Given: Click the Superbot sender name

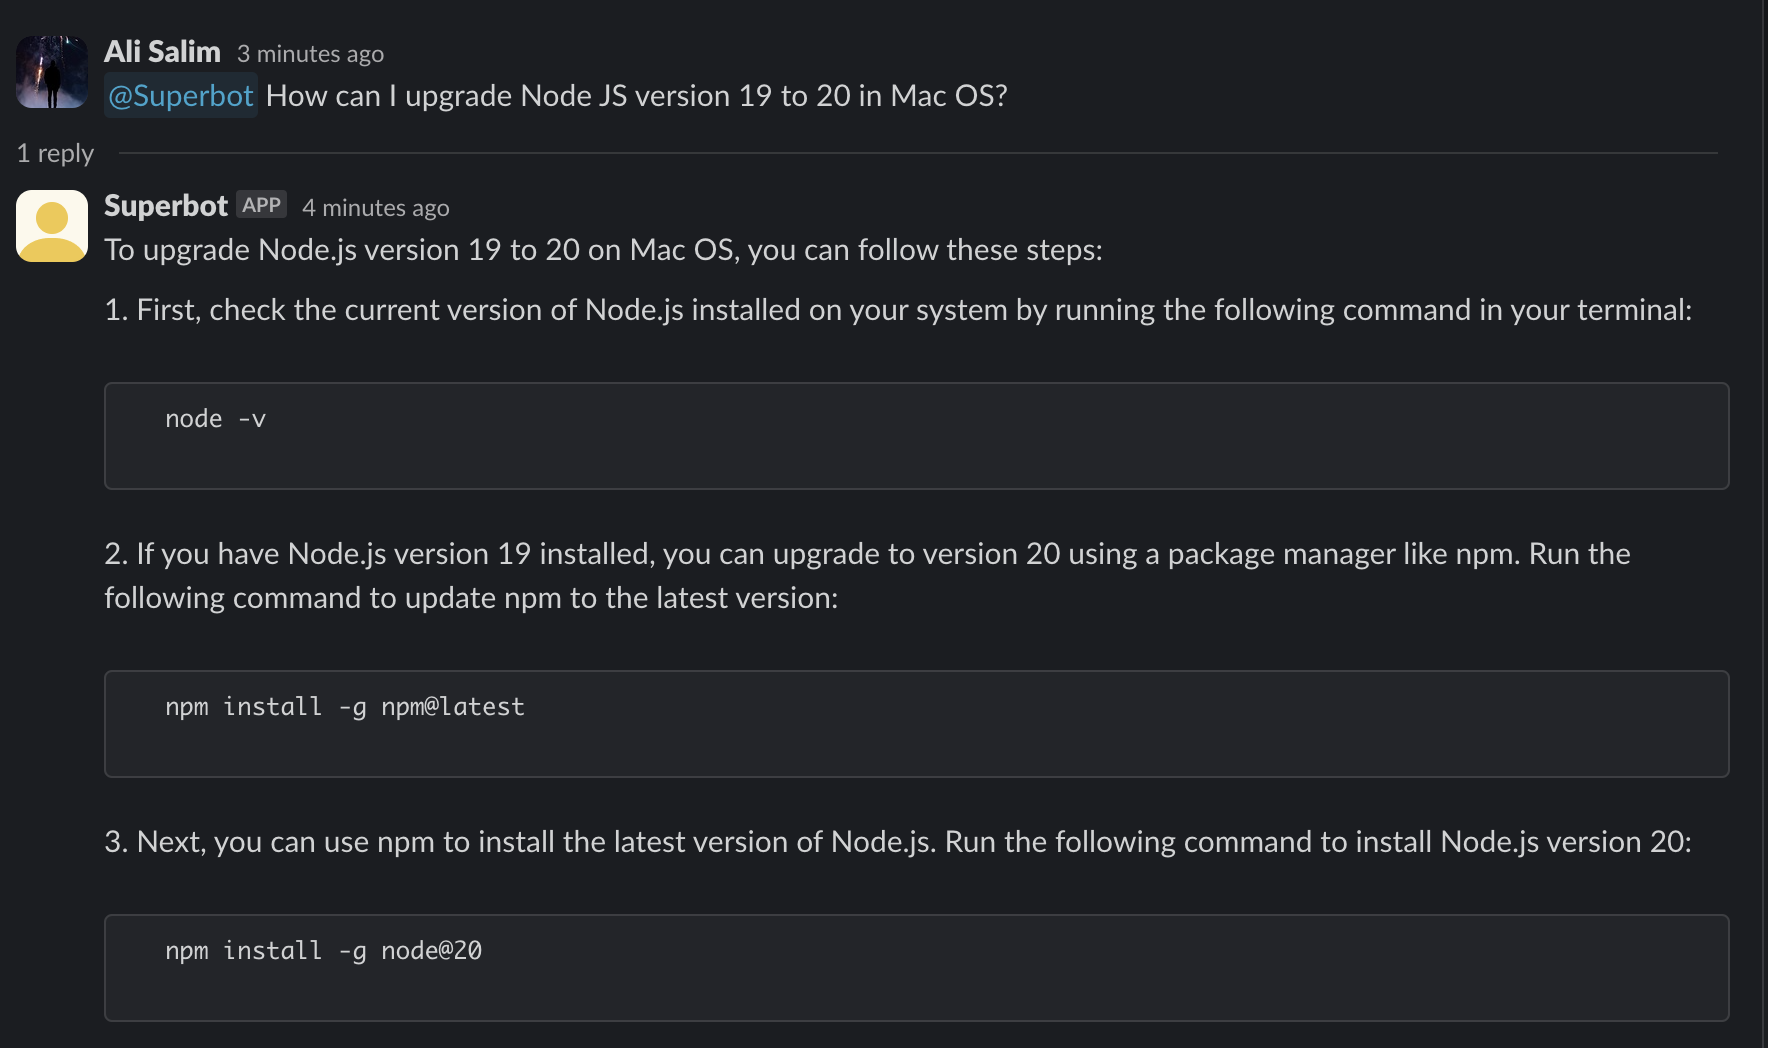Looking at the screenshot, I should coord(166,206).
